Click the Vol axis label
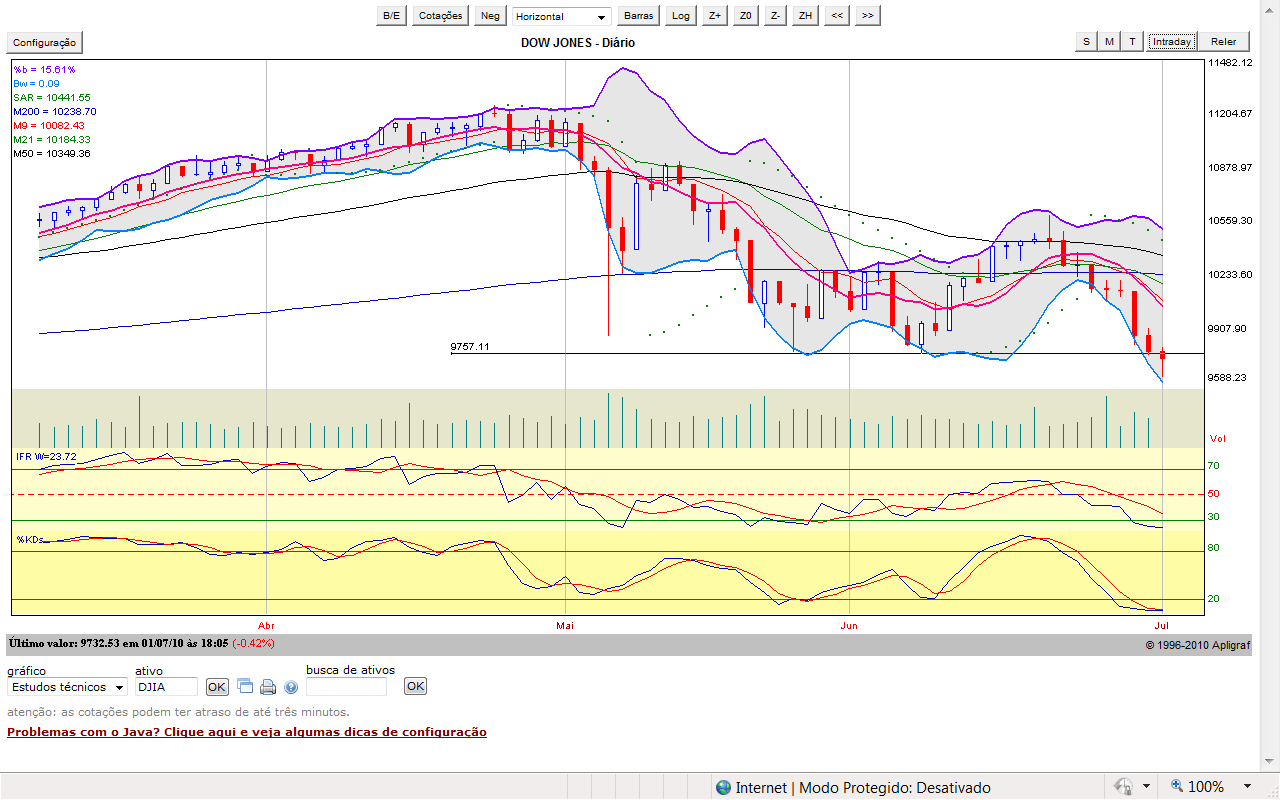This screenshot has height=800, width=1280. (x=1217, y=438)
